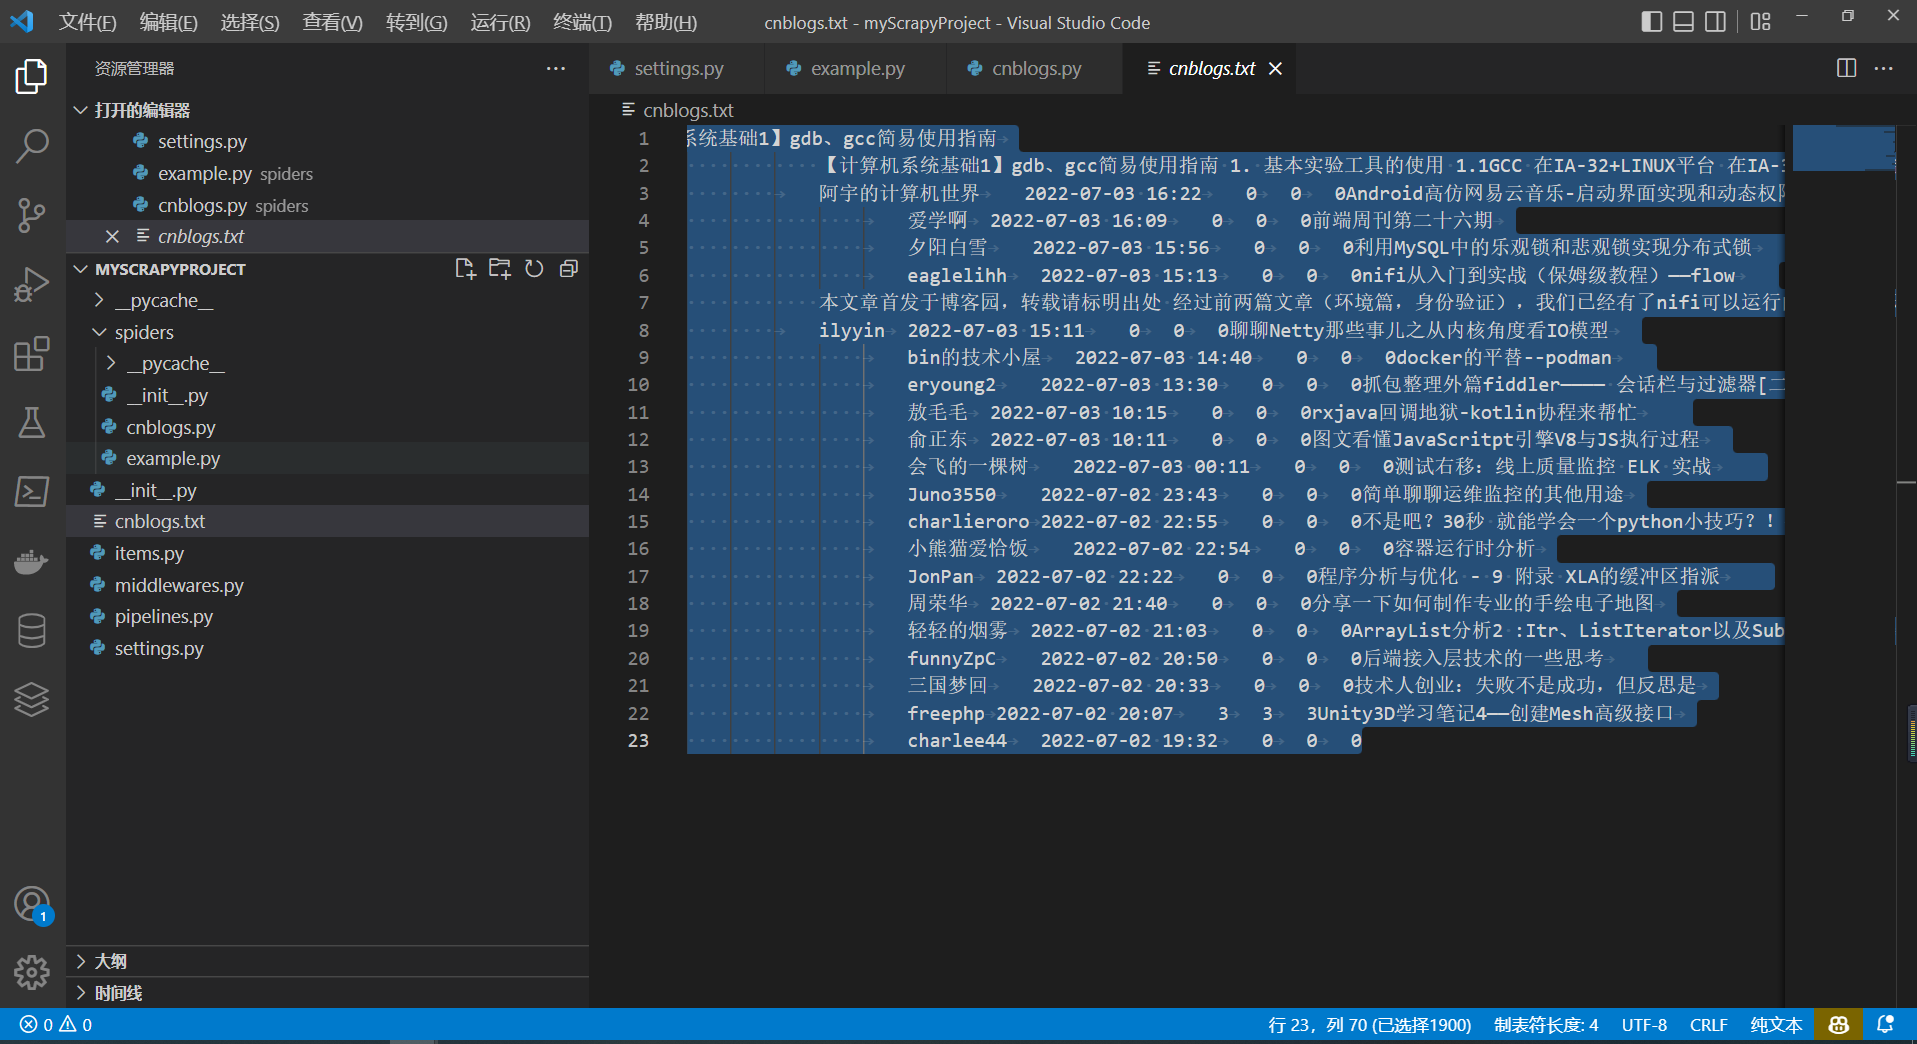Viewport: 1917px width, 1044px height.
Task: Change tab size indentation setting
Action: (1546, 1025)
